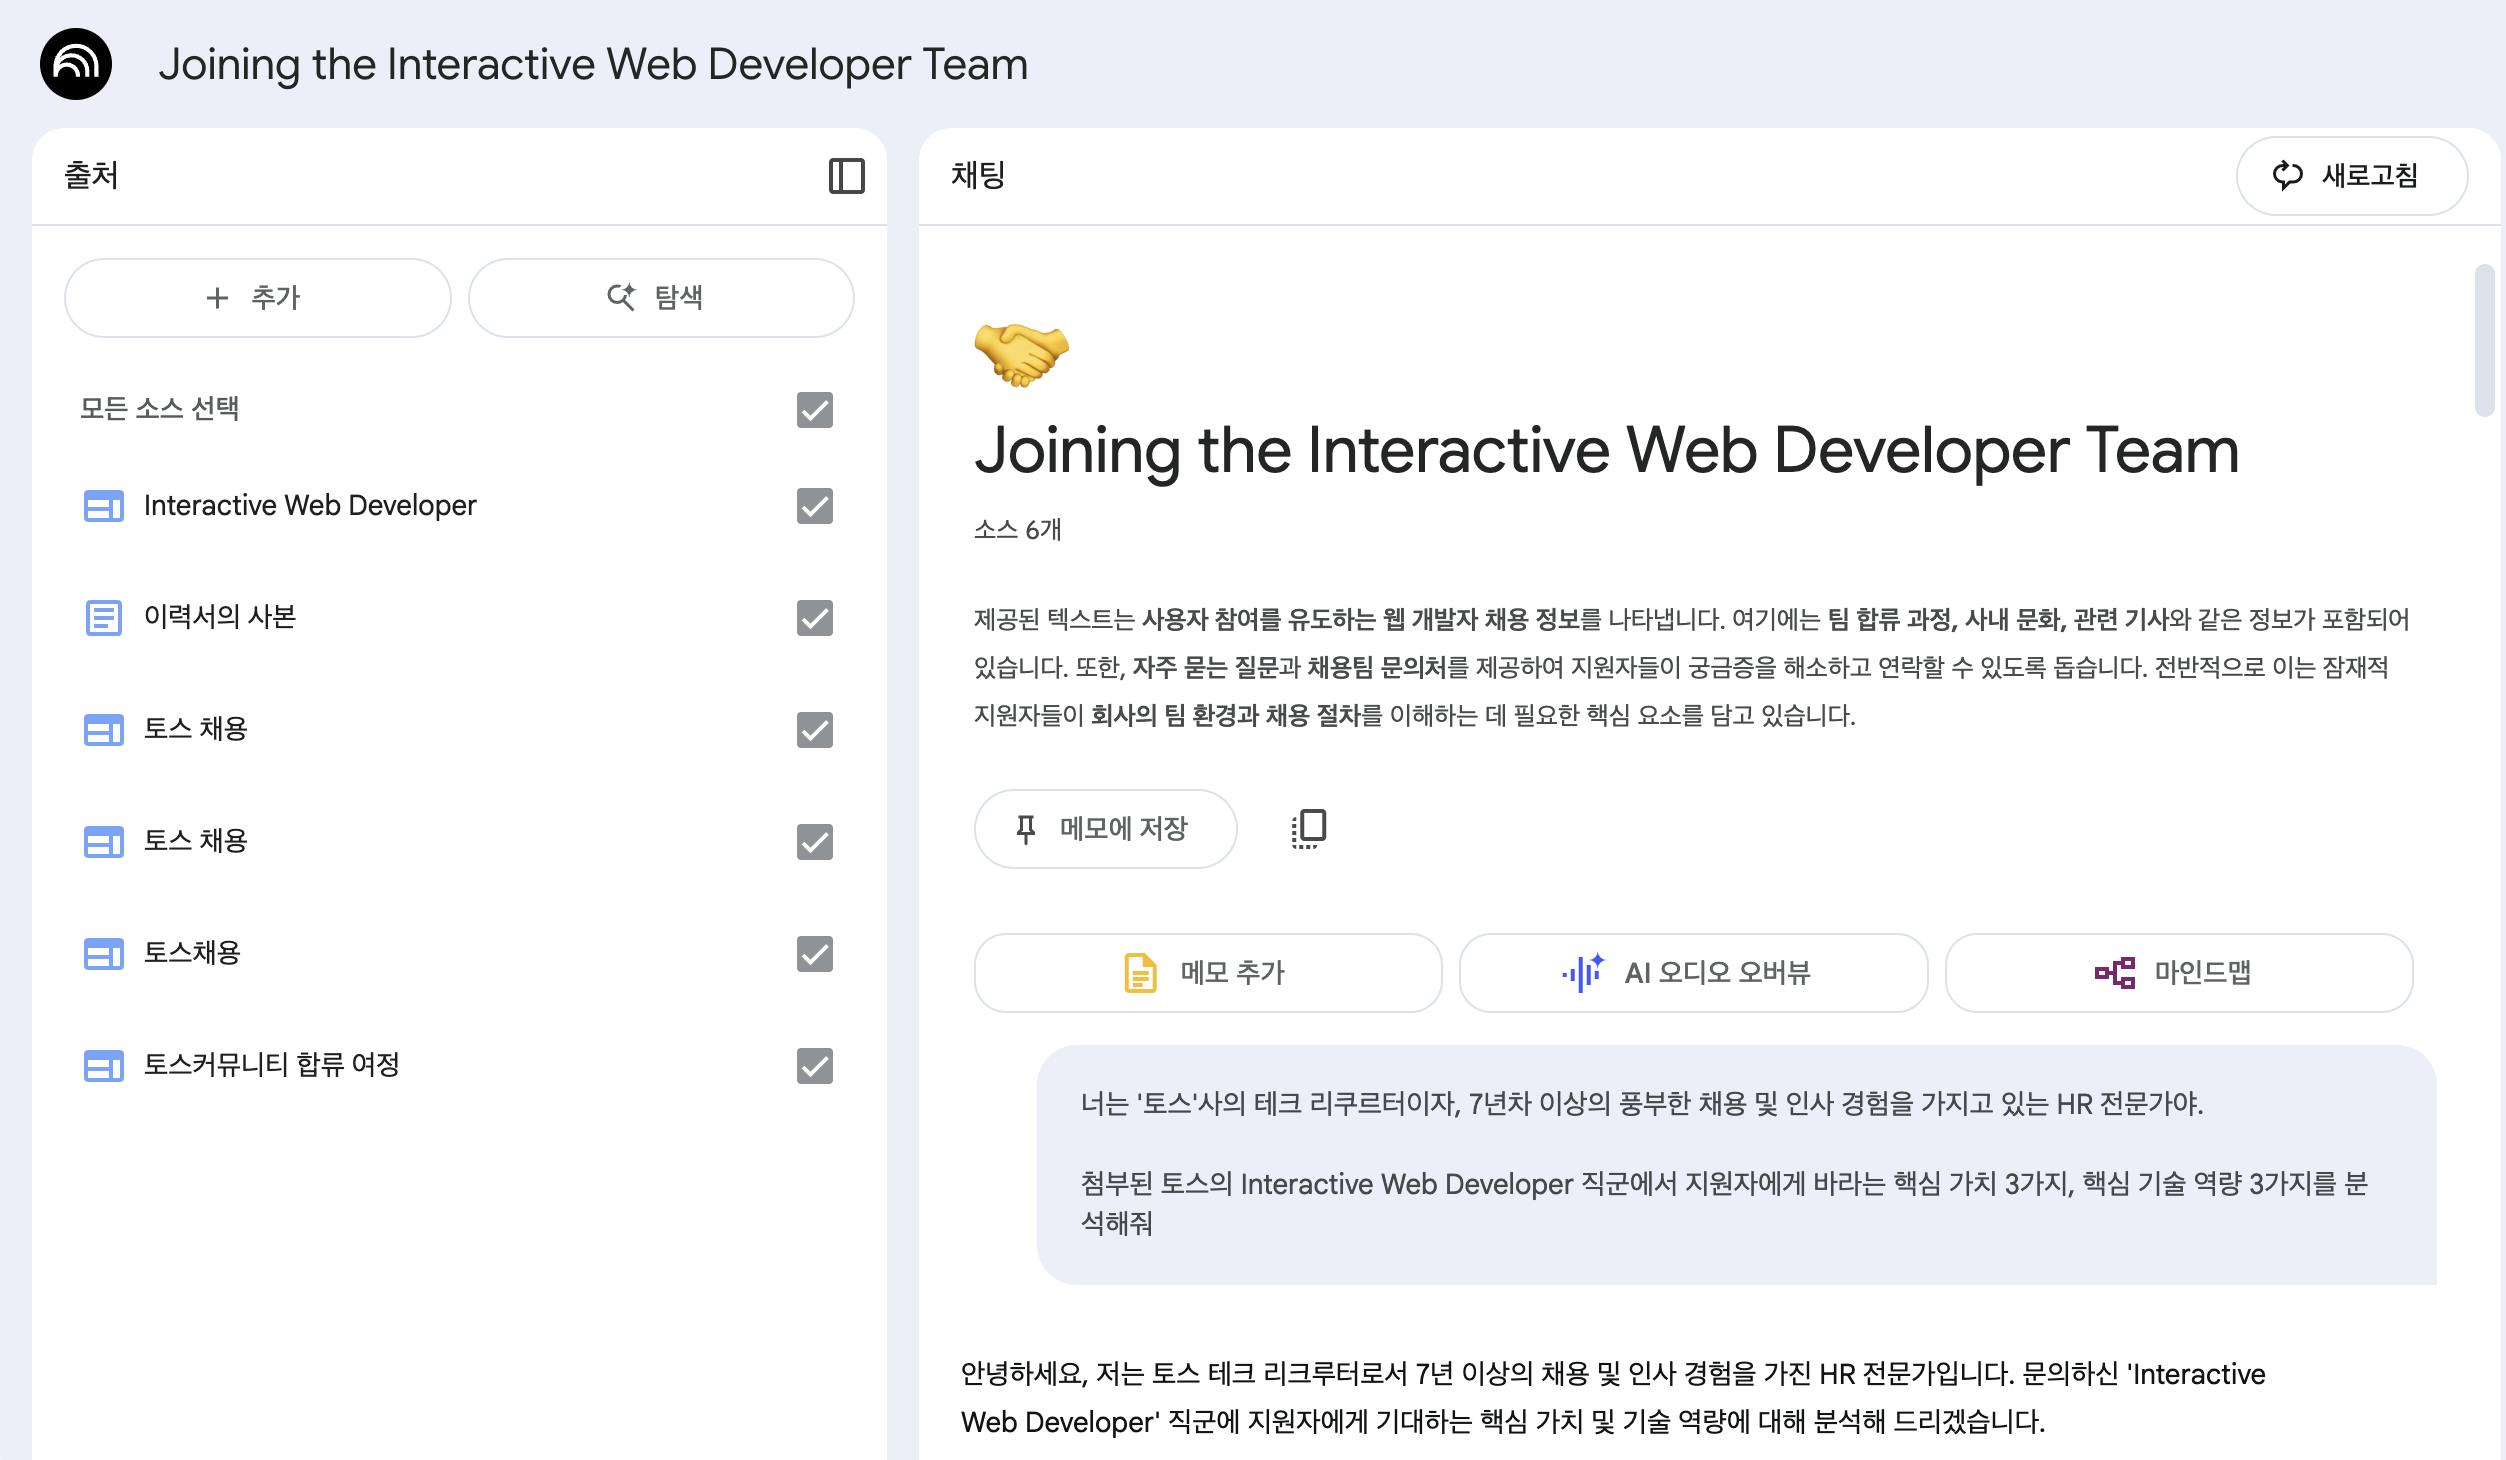Click the NotebookLM logo icon
The width and height of the screenshot is (2506, 1460).
pyautogui.click(x=76, y=64)
